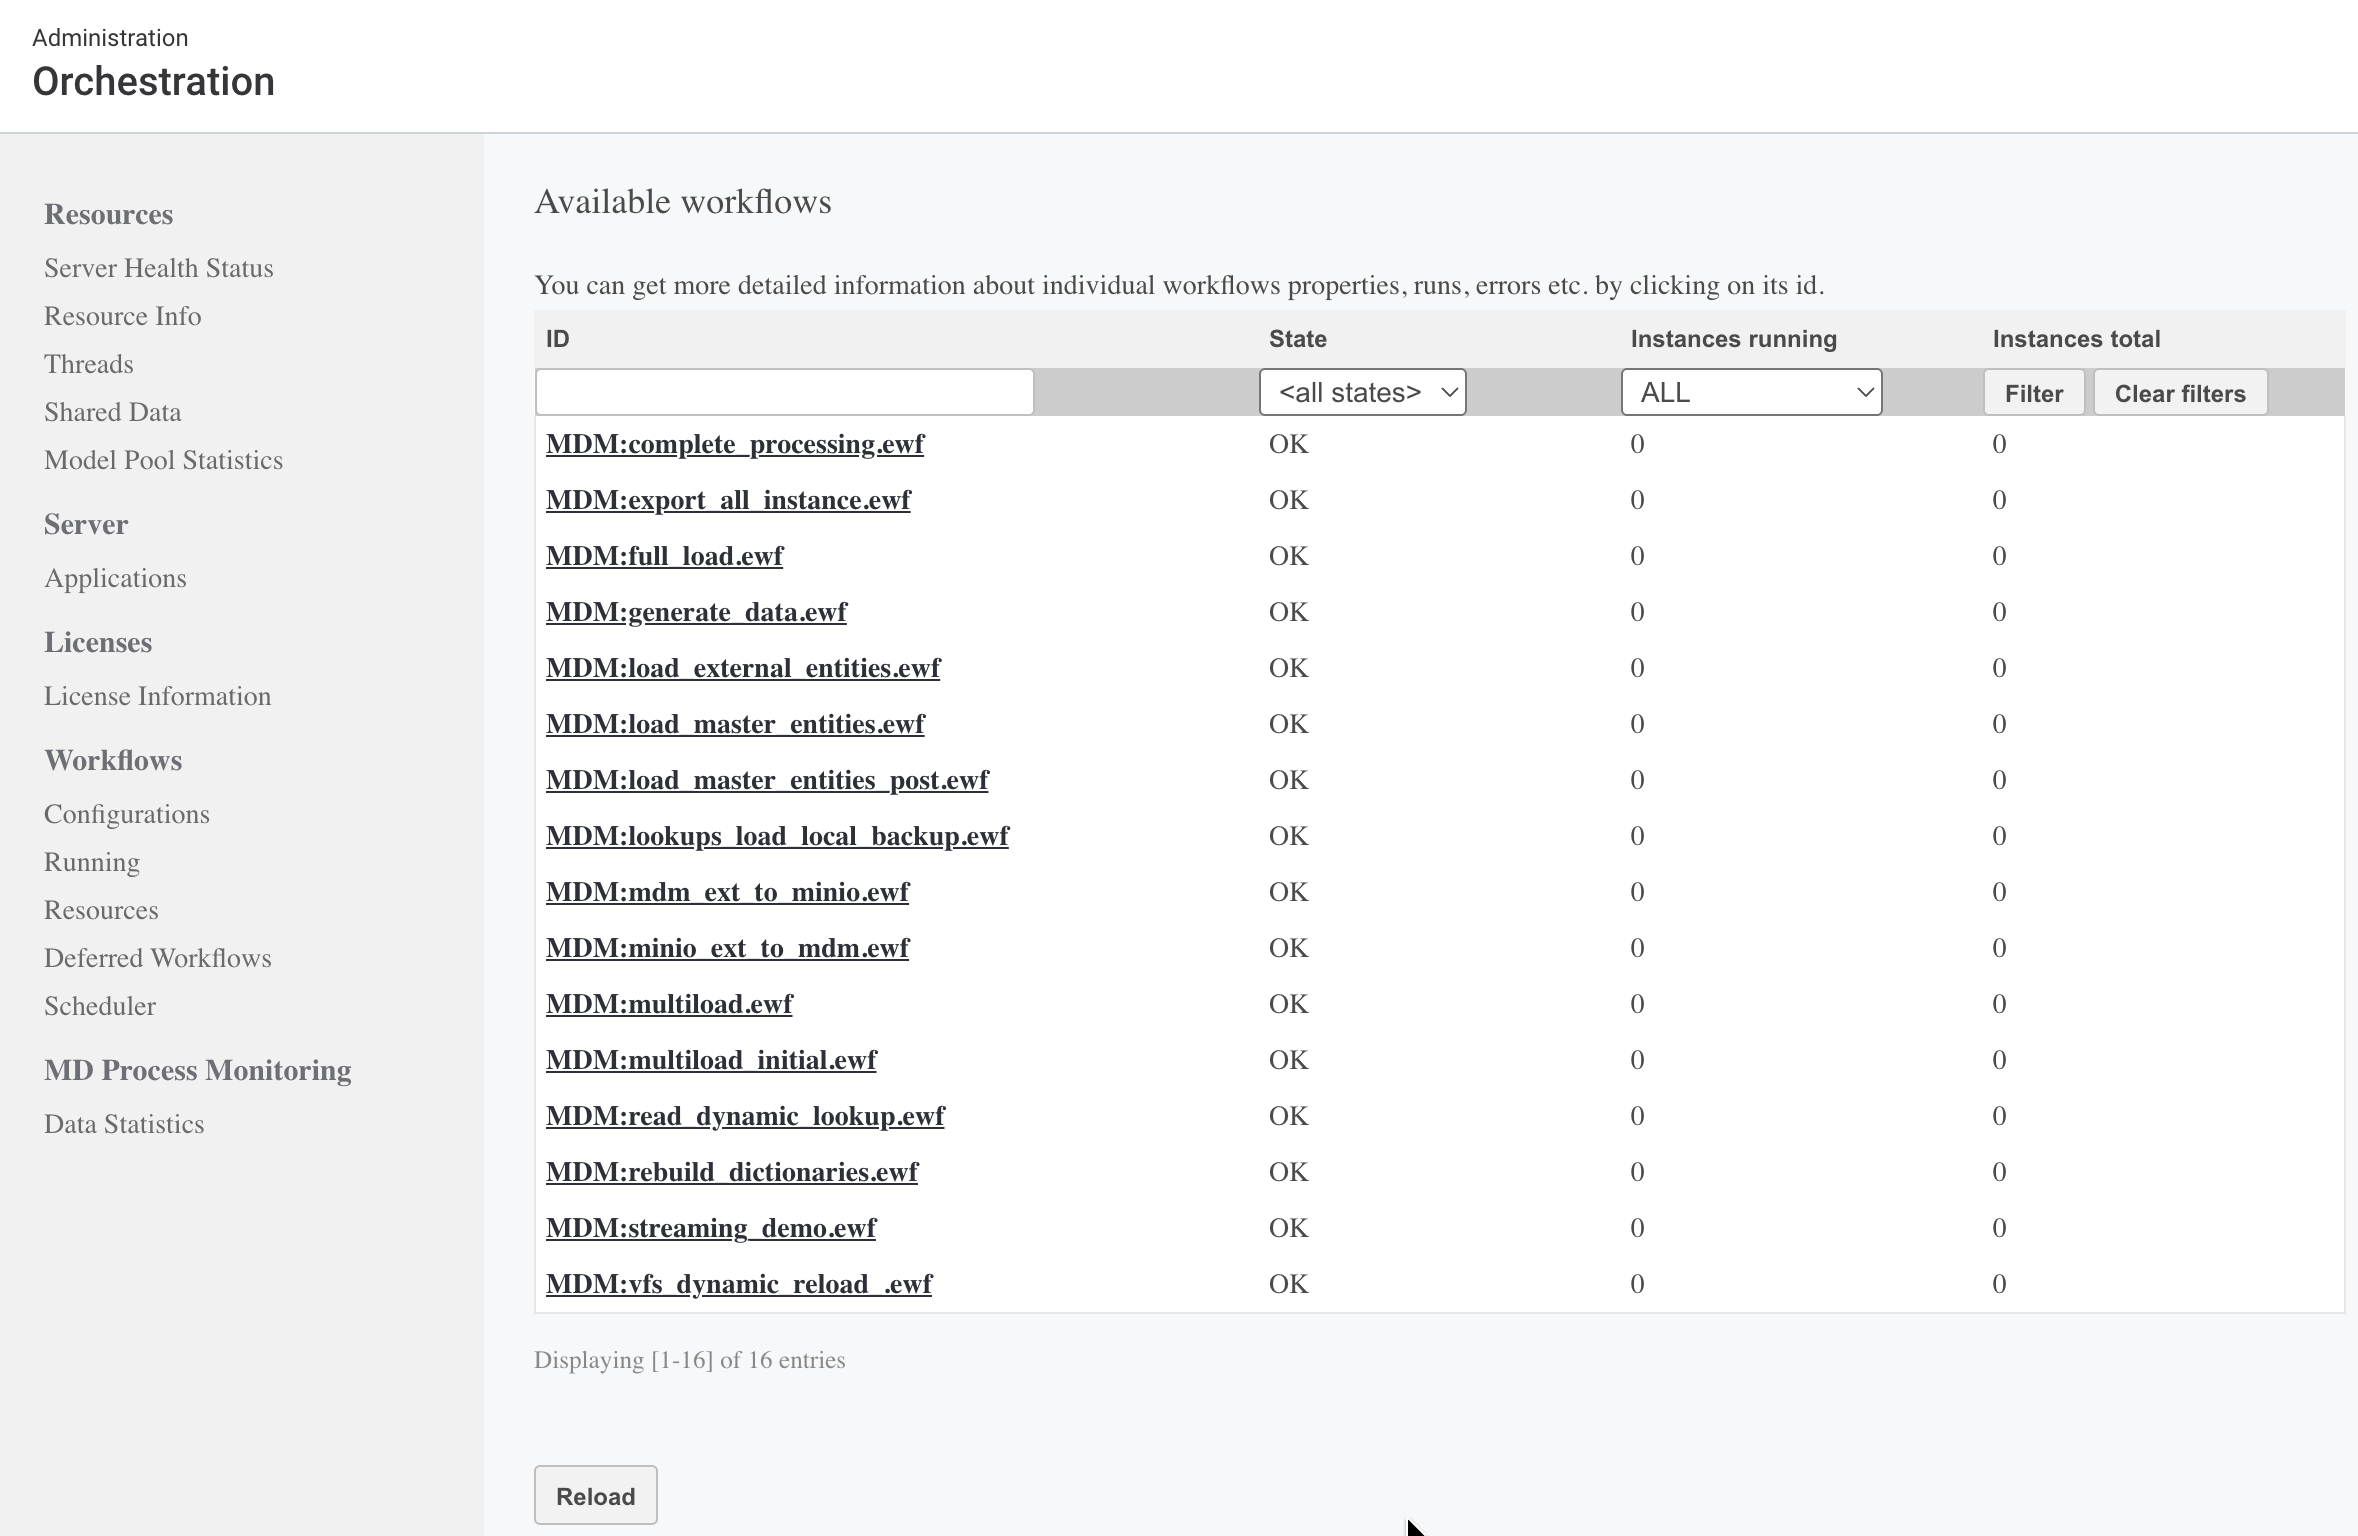Click the ID column header
2358x1536 pixels.
[x=558, y=339]
